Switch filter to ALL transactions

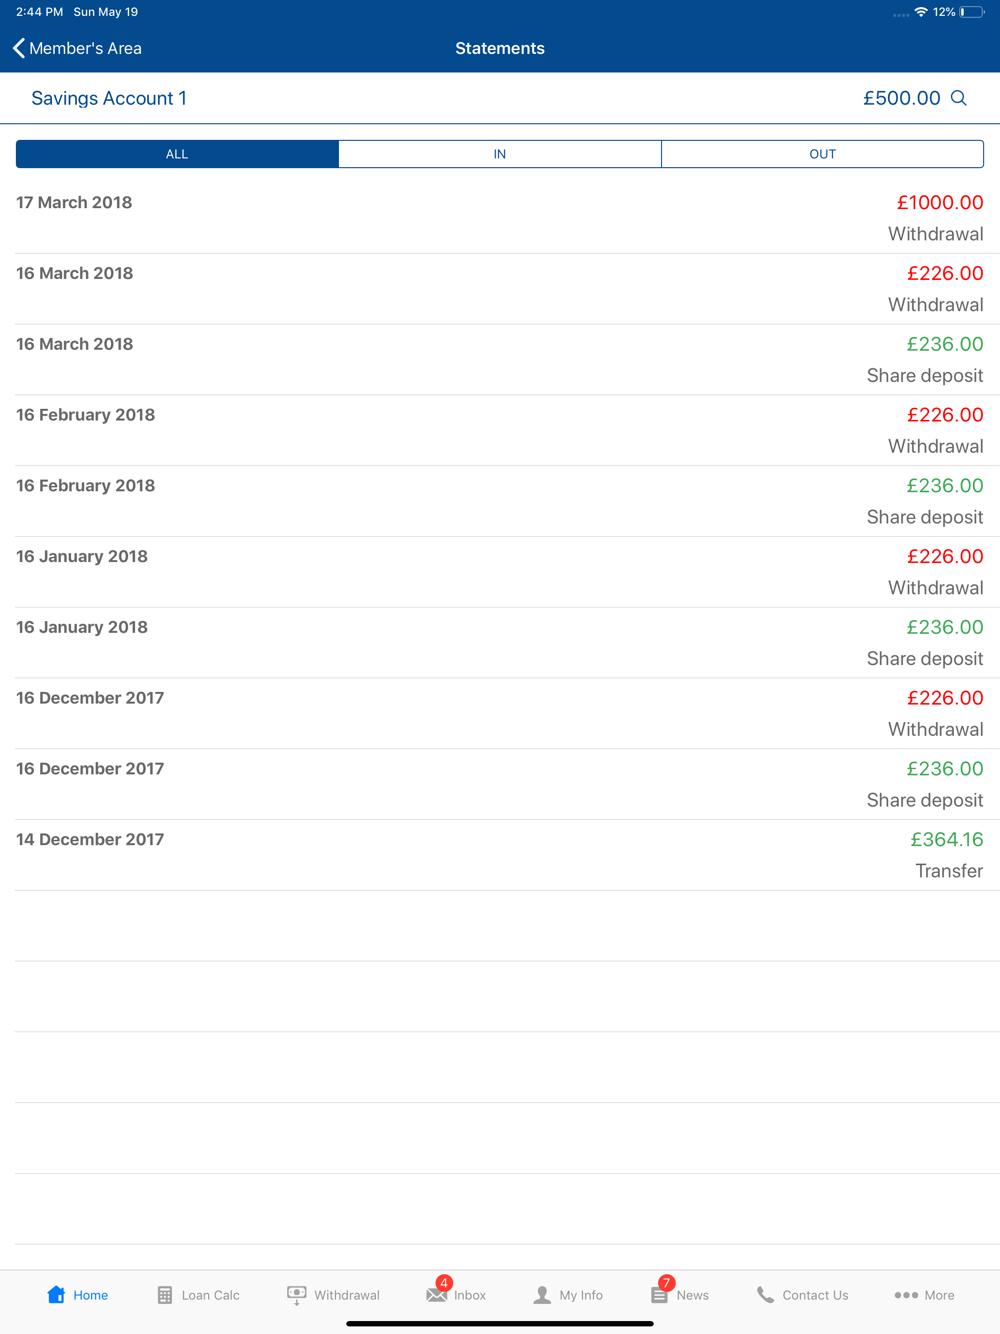point(177,154)
